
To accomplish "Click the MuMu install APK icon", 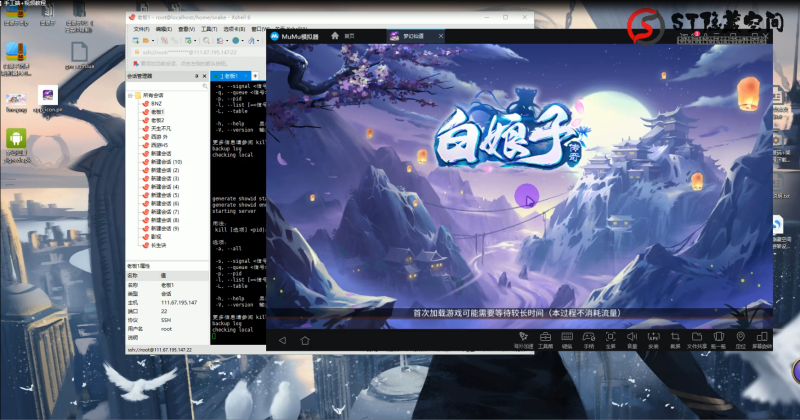I will click(653, 339).
